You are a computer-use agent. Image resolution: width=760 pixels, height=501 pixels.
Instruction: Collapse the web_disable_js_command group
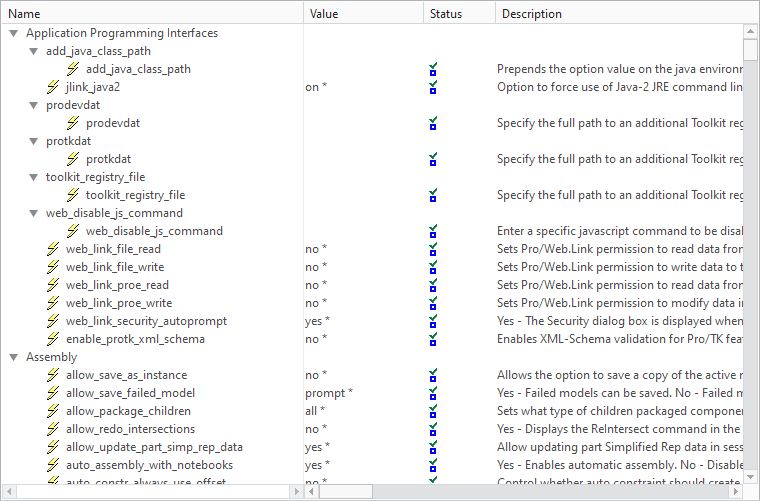[33, 213]
